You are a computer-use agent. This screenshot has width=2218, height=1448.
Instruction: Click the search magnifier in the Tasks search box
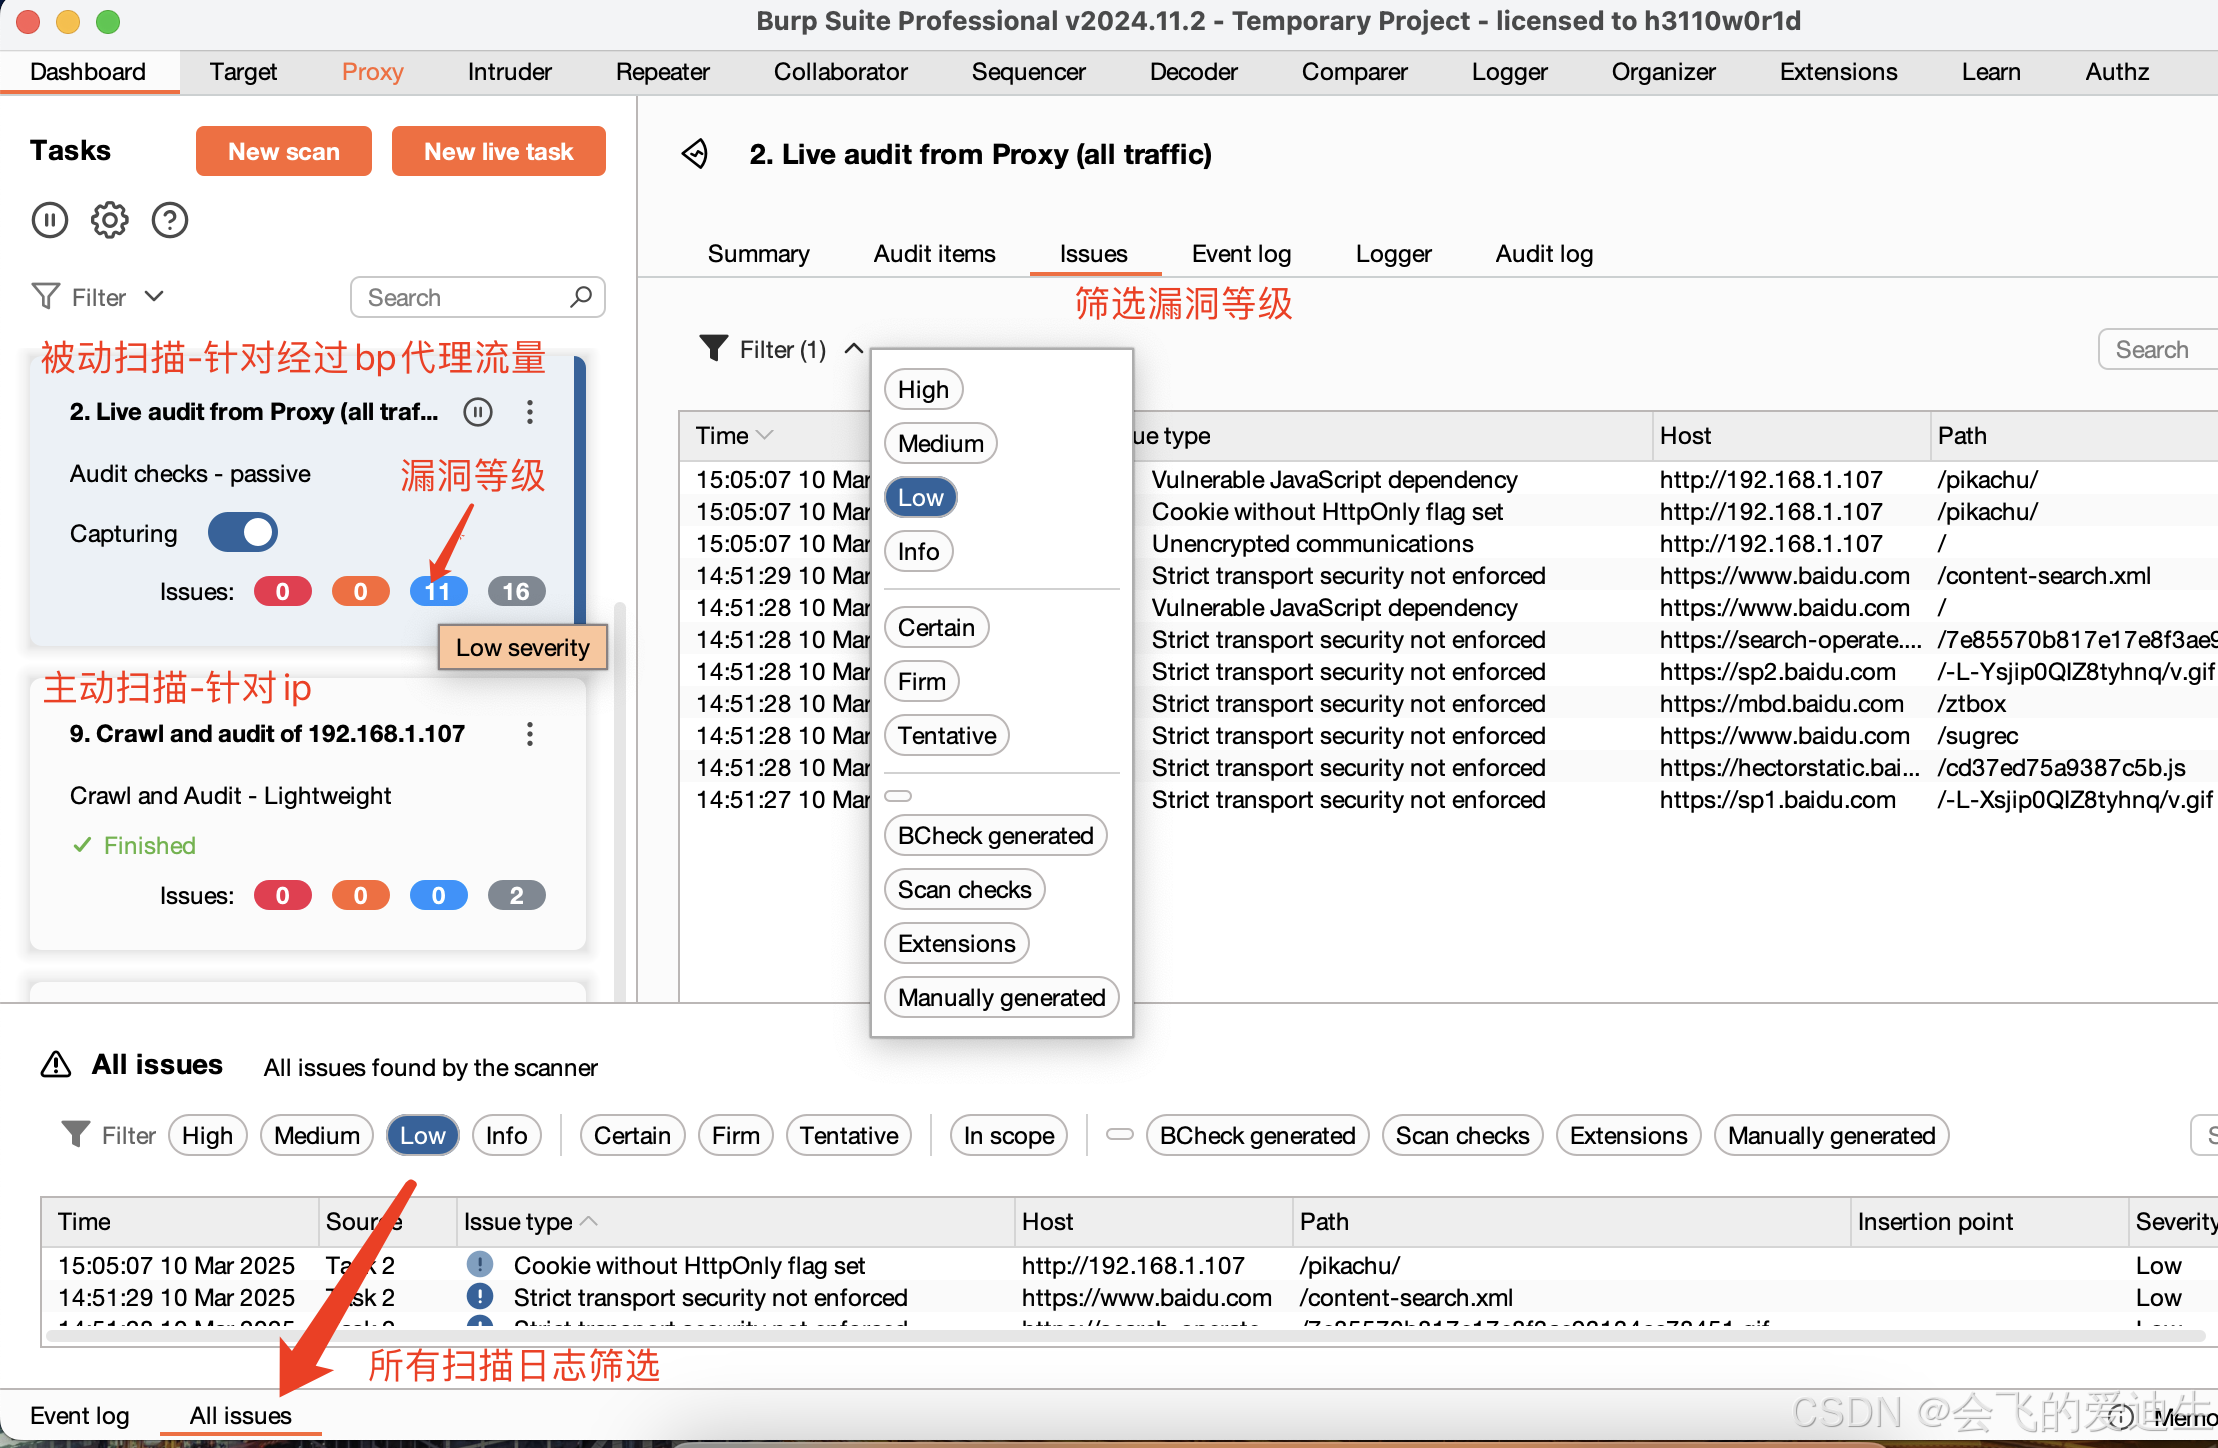[581, 297]
